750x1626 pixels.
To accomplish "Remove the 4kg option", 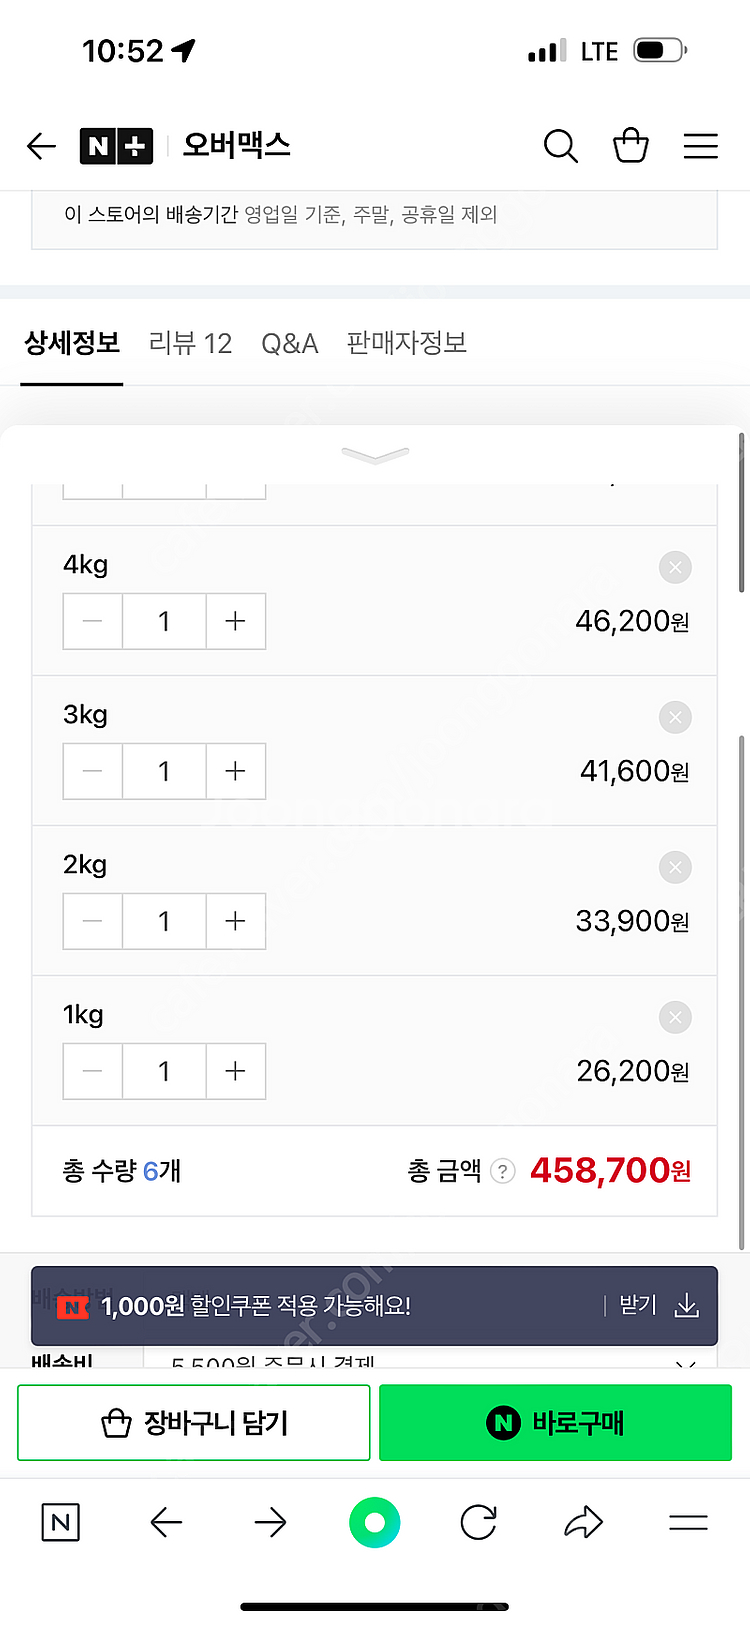I will (675, 568).
